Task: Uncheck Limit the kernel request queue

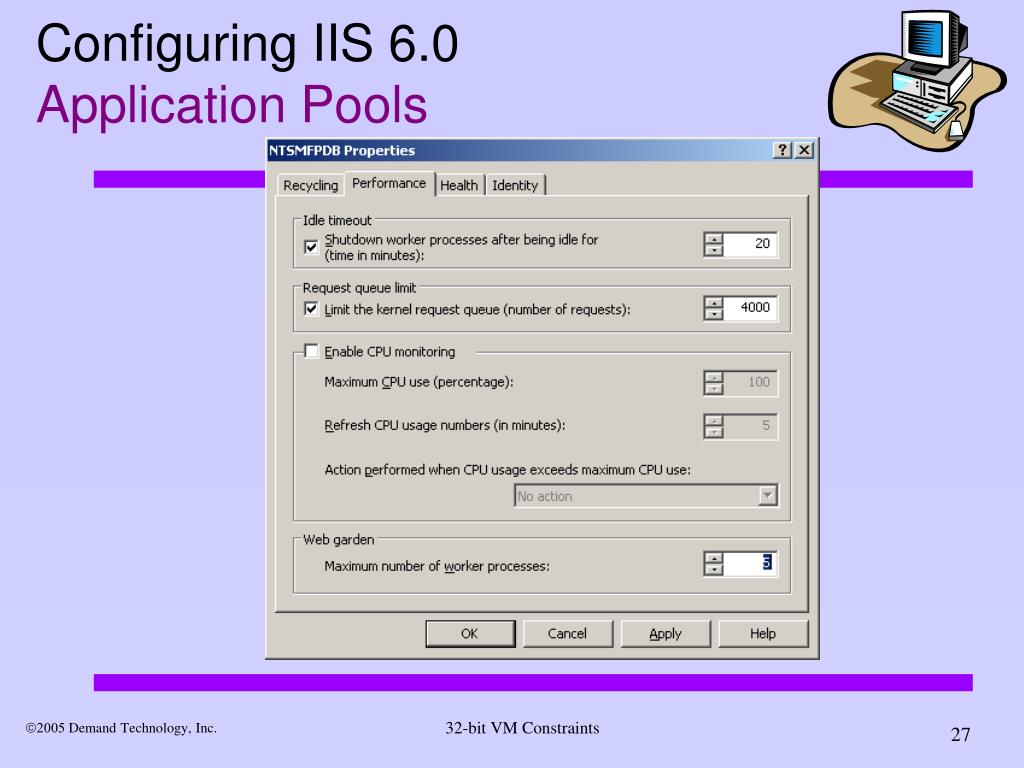Action: 312,309
